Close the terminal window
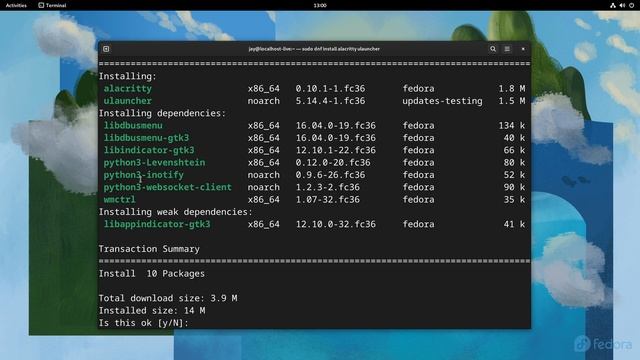 coord(523,49)
